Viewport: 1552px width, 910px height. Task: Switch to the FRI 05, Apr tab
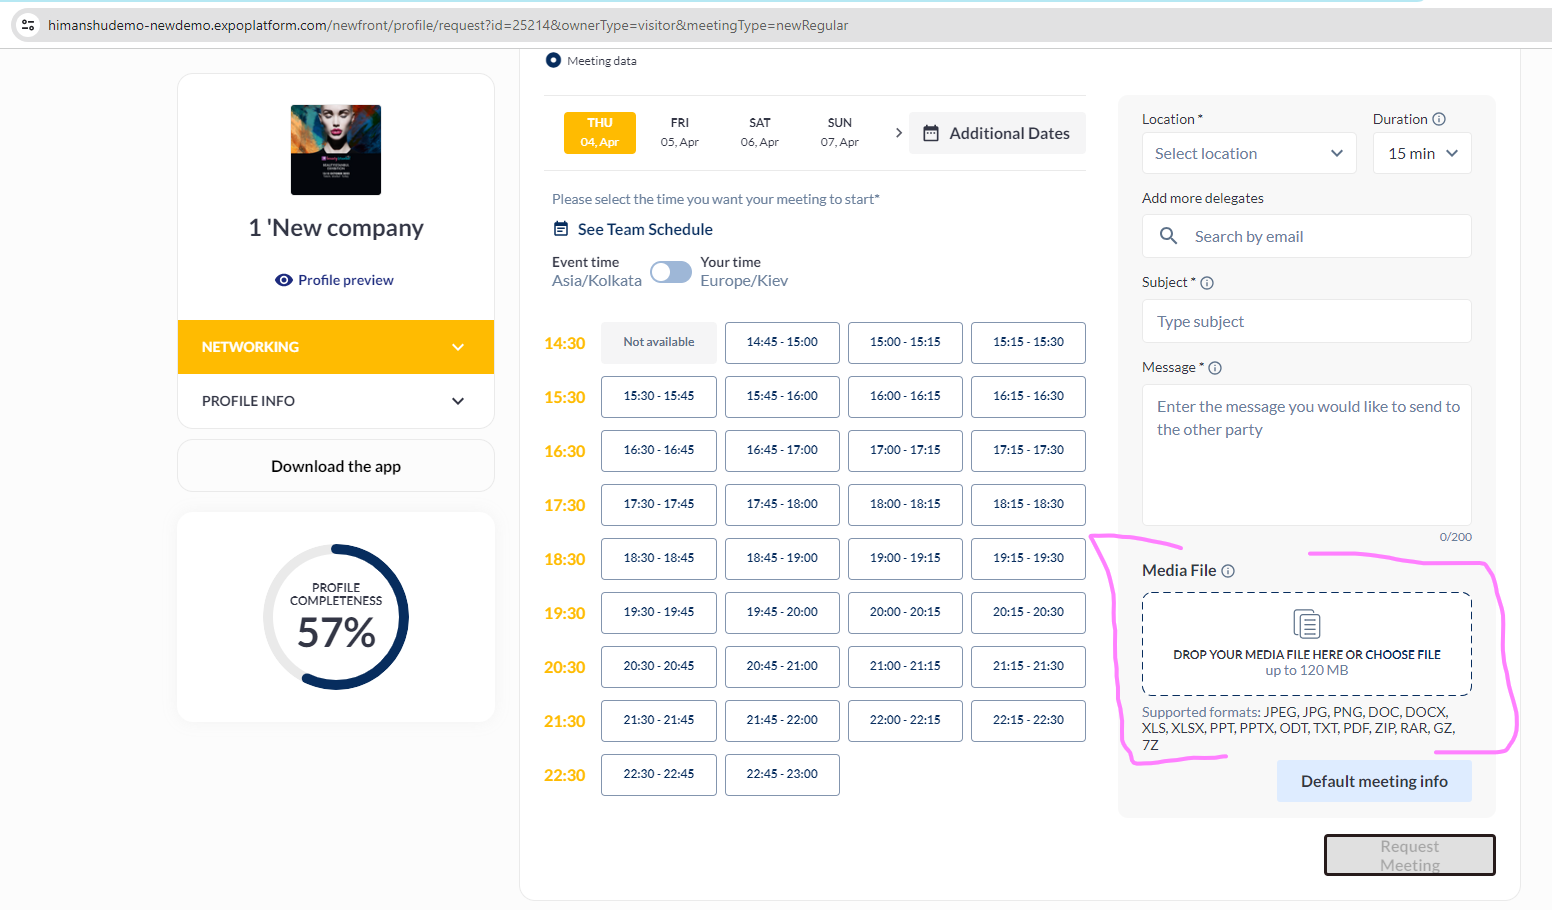[679, 132]
